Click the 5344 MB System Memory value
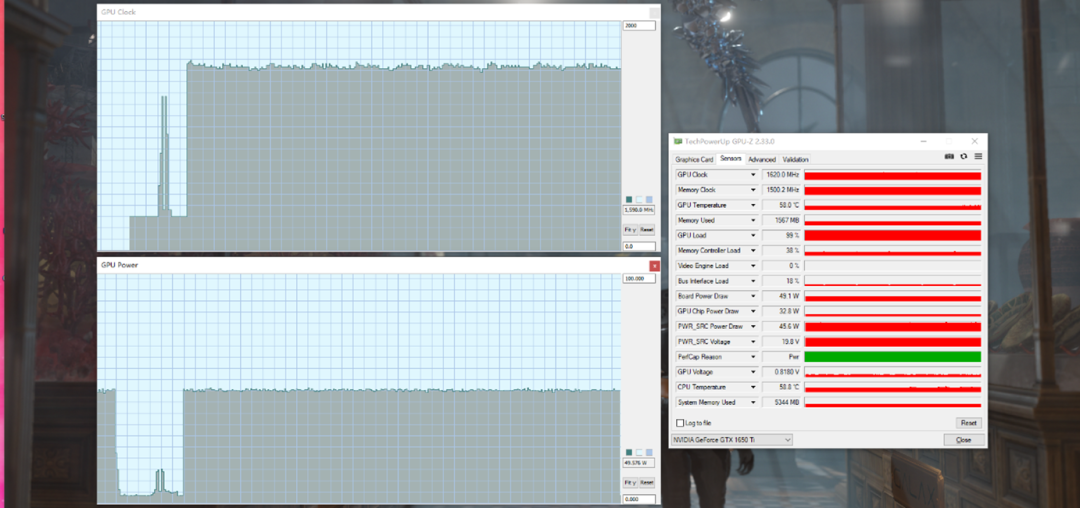Screen dimensions: 1080x508 tap(782, 402)
